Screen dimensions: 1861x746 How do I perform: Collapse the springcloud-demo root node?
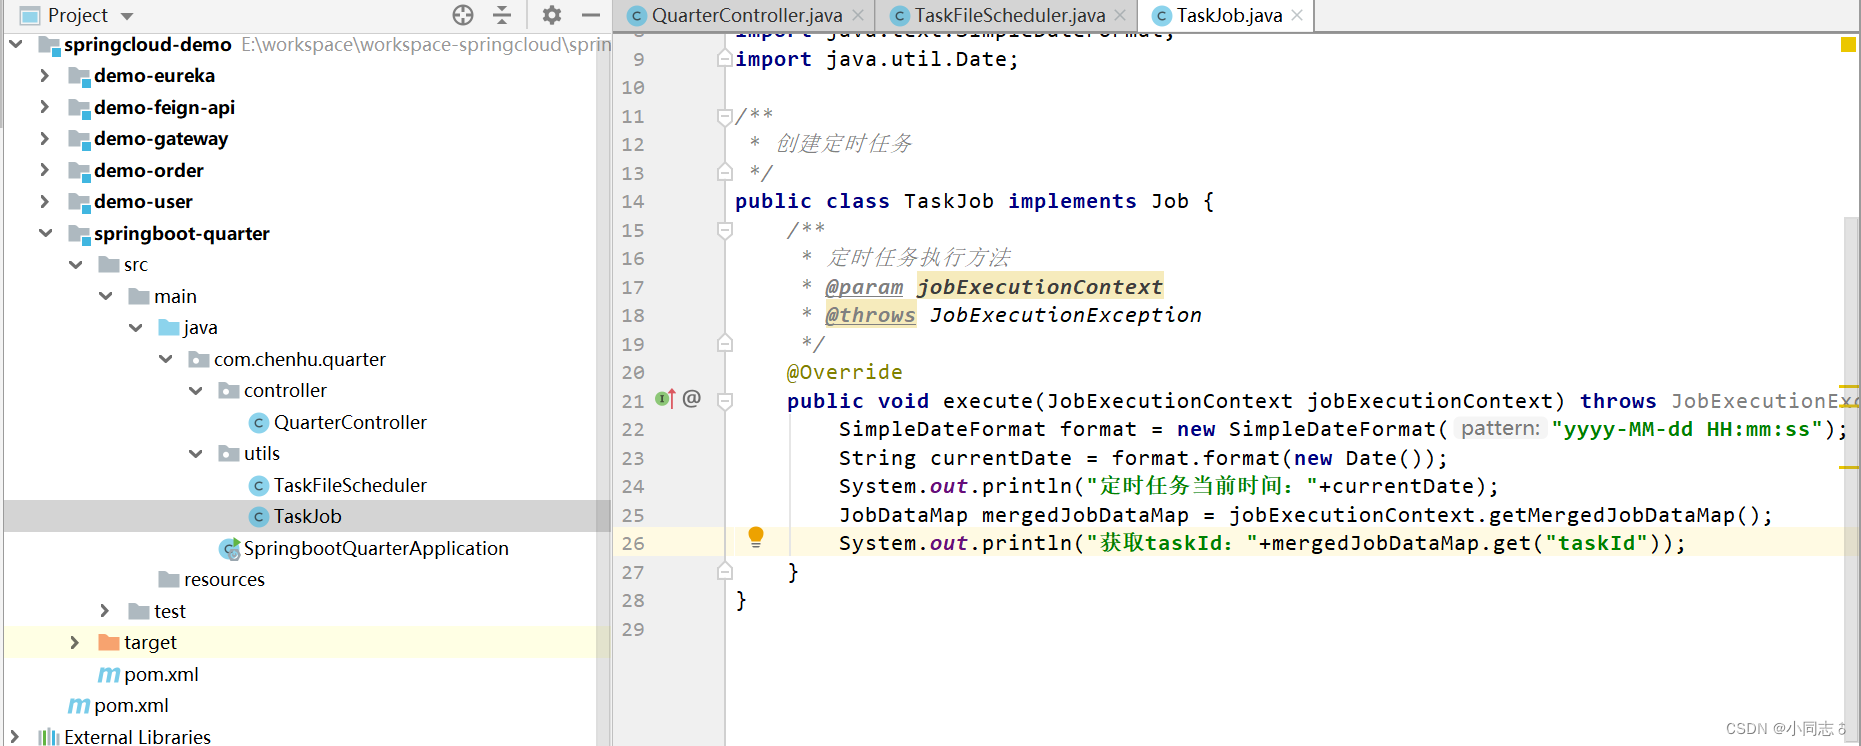click(16, 44)
